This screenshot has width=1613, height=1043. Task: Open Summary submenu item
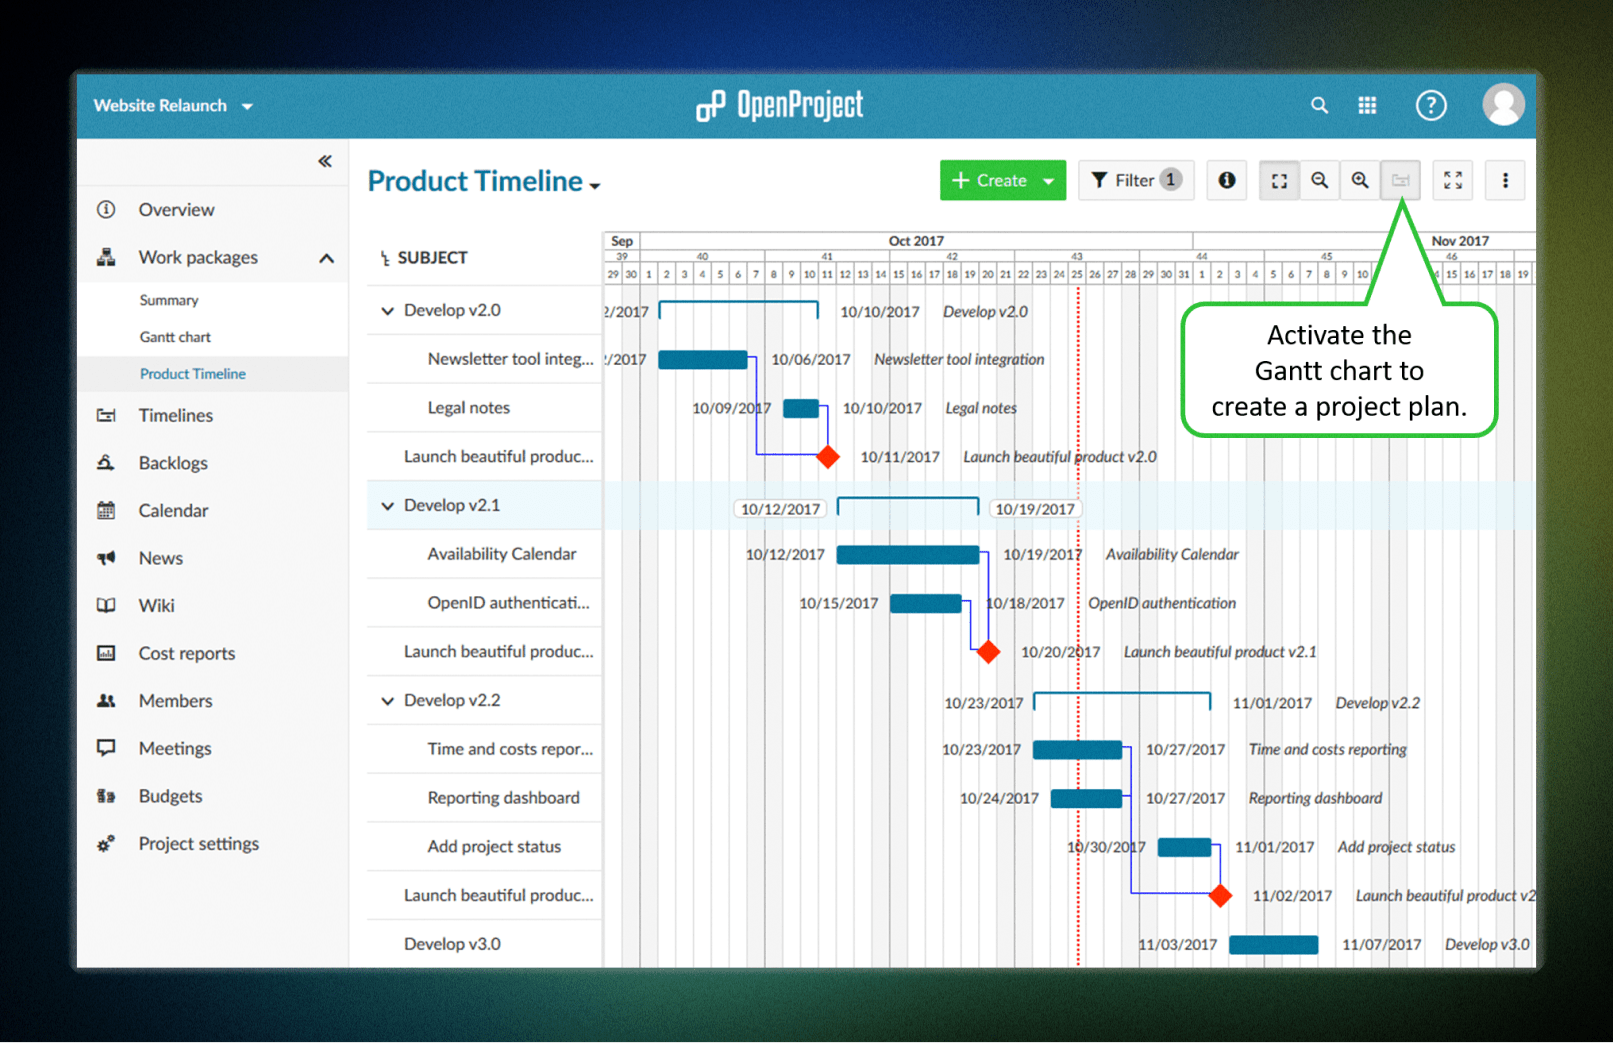[169, 300]
